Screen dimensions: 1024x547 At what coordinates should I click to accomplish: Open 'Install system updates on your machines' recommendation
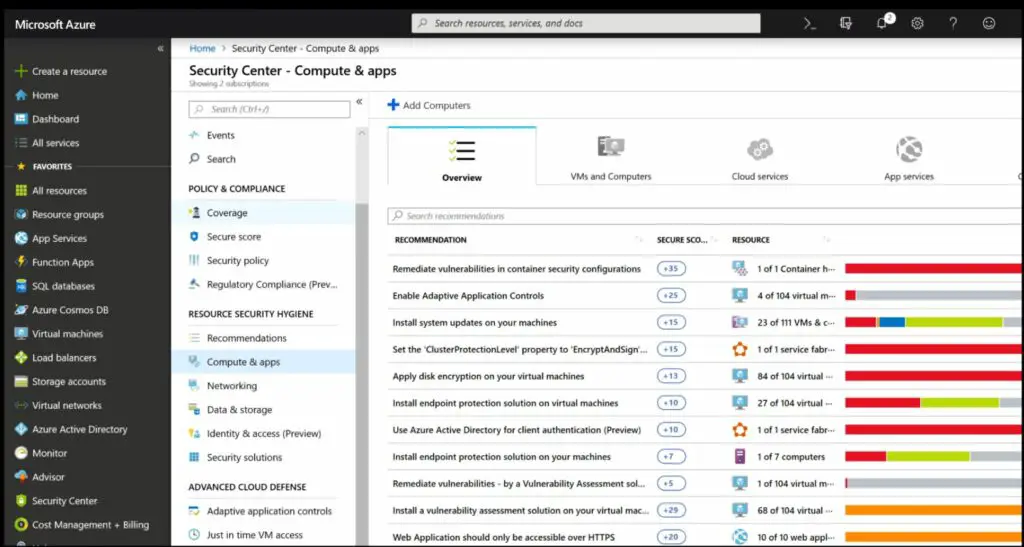(475, 322)
